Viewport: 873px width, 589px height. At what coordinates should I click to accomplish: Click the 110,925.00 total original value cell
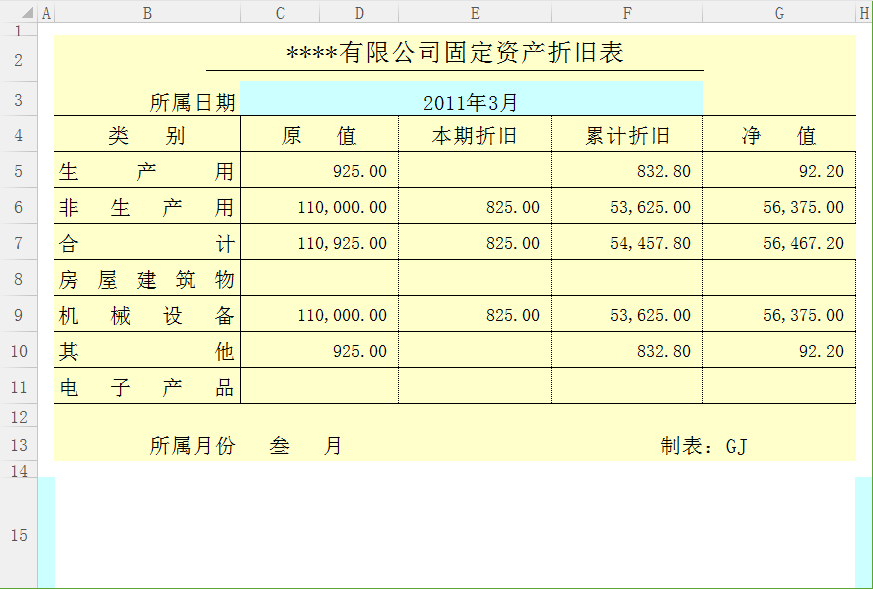point(320,243)
